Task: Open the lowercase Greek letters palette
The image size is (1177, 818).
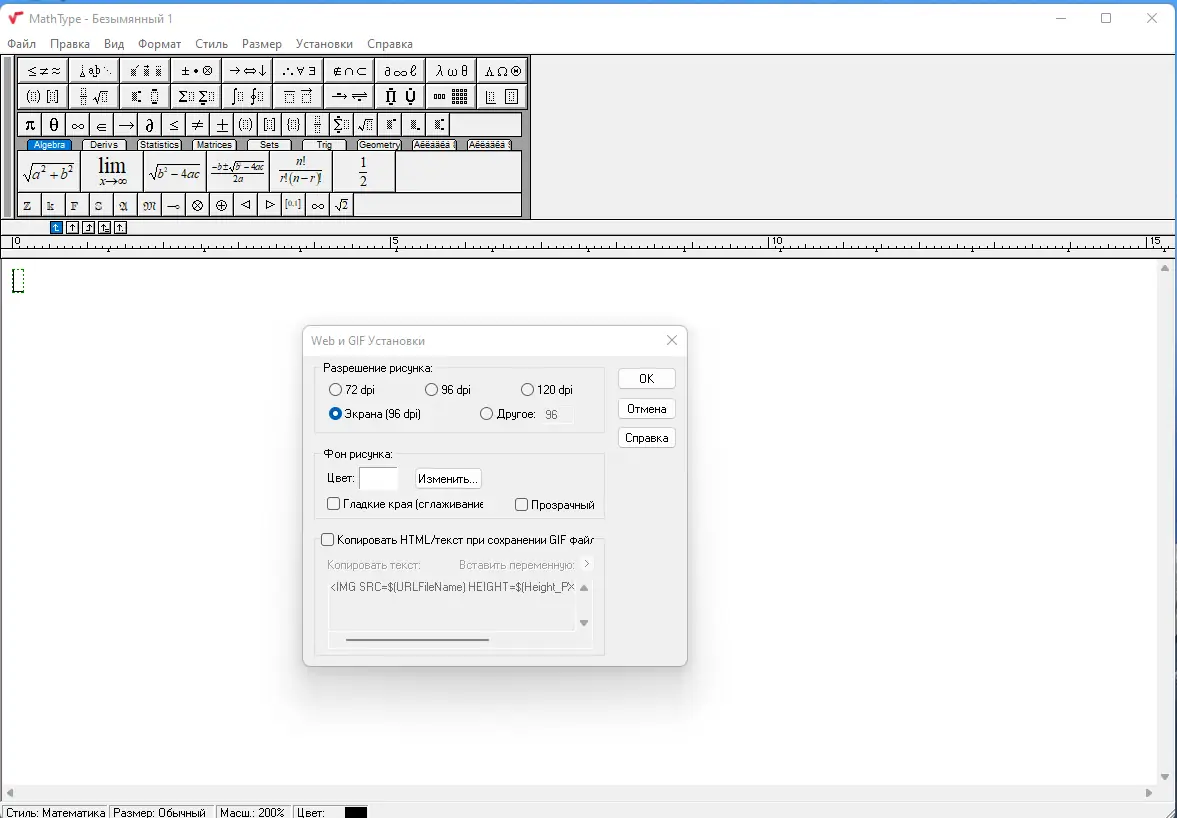Action: pyautogui.click(x=452, y=71)
